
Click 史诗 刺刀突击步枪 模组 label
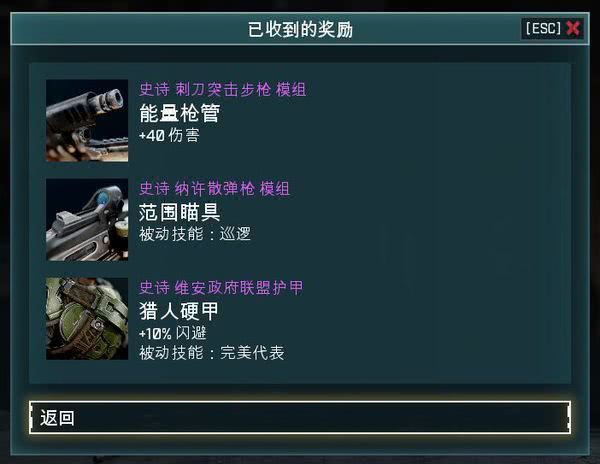[223, 90]
